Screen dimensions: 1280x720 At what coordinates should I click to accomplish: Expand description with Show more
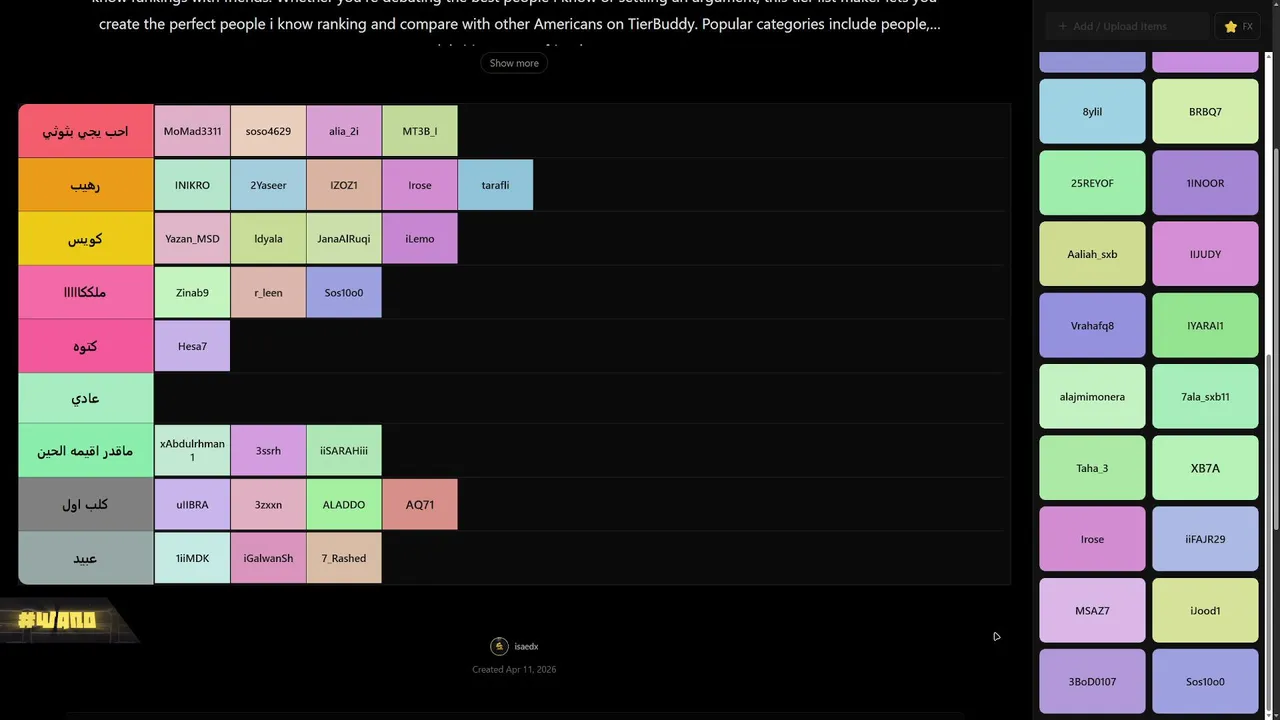[x=514, y=63]
